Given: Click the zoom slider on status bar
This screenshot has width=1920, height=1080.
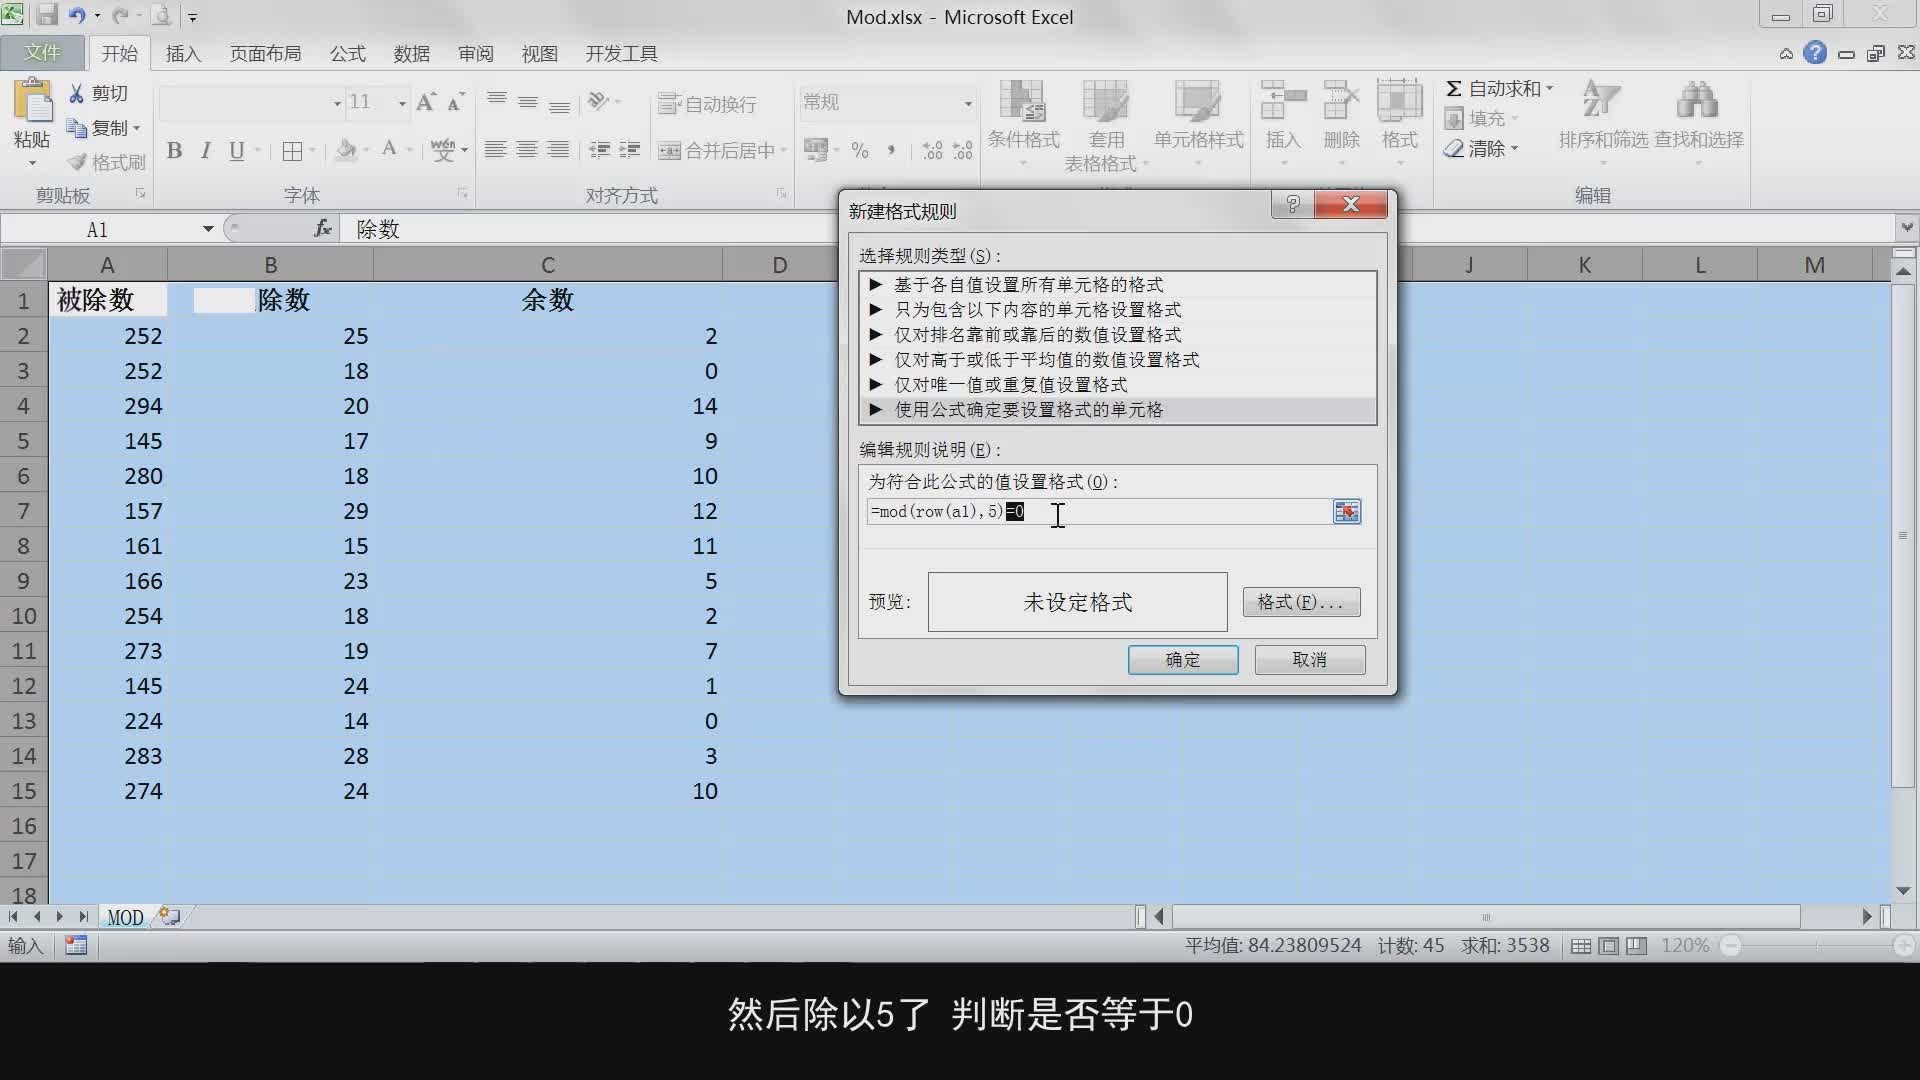Looking at the screenshot, I should point(1818,946).
